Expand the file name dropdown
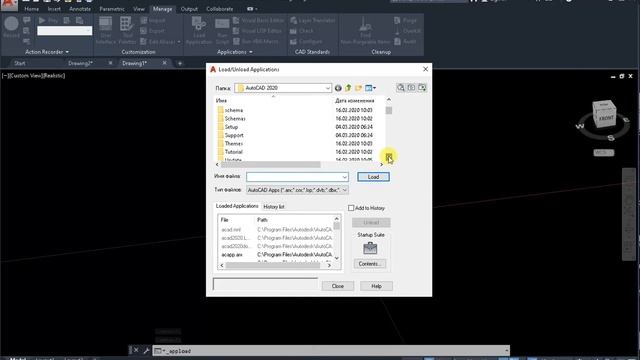 point(344,177)
